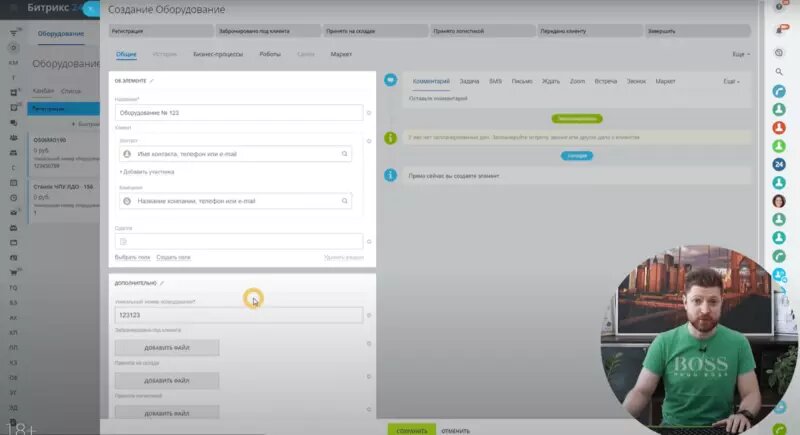Select the Забронировано под клиента stage
This screenshot has width=800, height=435.
tap(268, 31)
